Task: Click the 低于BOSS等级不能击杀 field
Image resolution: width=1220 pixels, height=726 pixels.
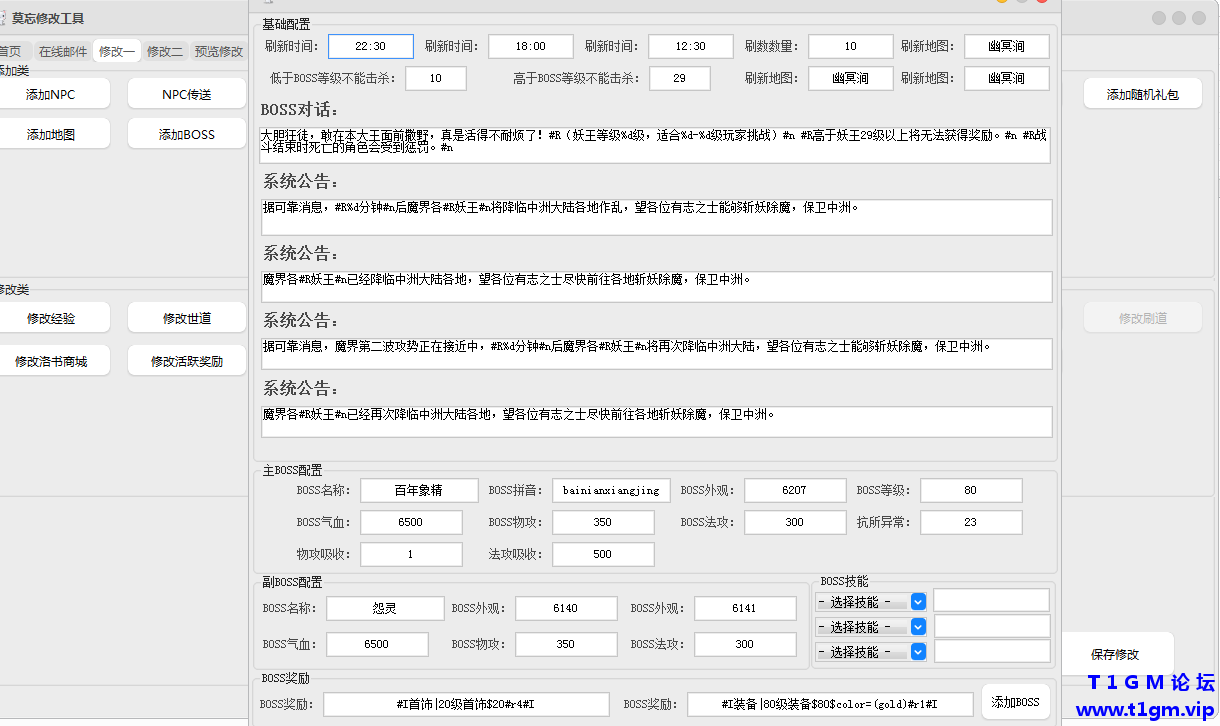Action: pos(436,78)
